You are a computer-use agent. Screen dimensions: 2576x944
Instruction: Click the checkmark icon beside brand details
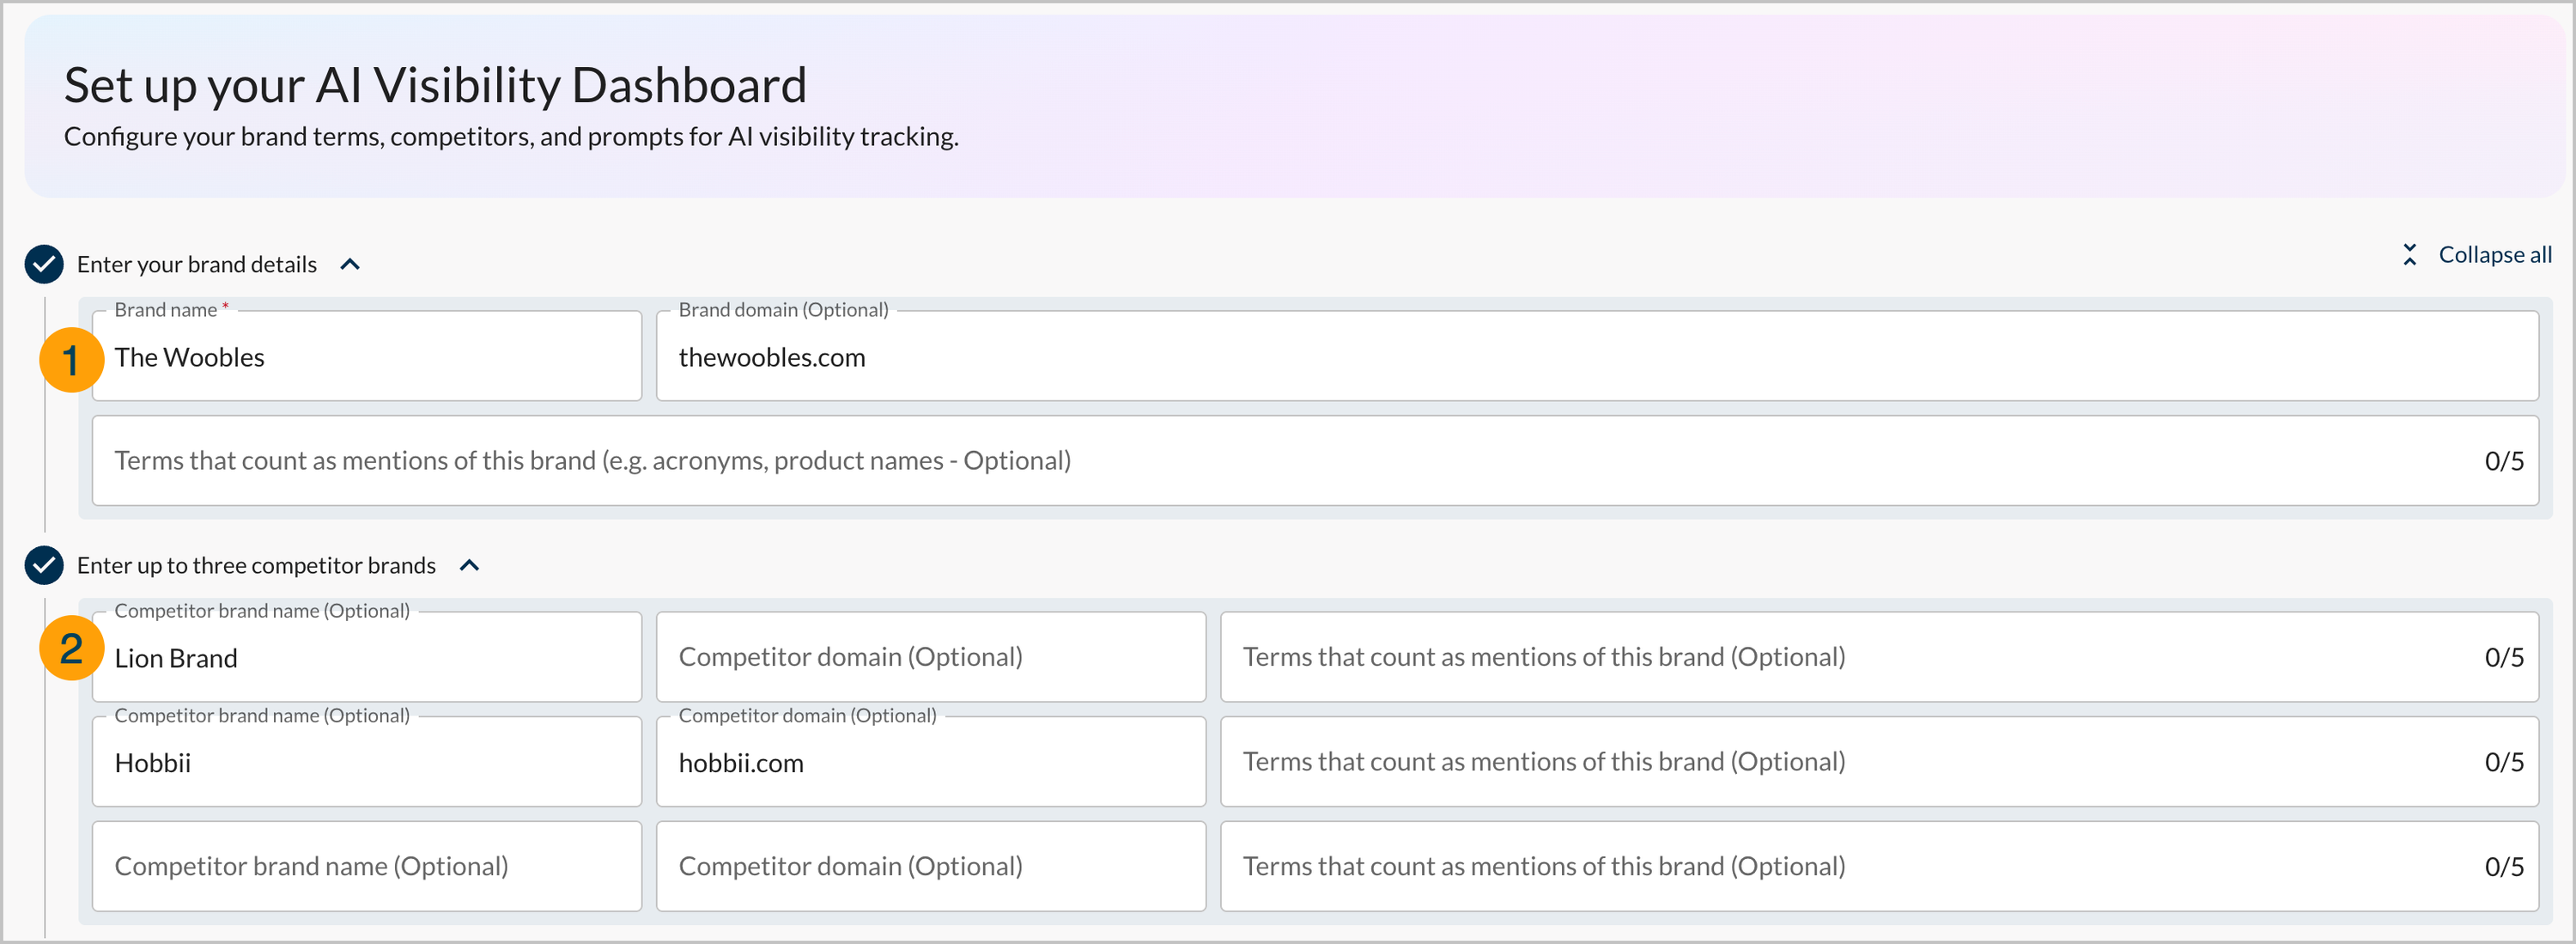tap(44, 264)
